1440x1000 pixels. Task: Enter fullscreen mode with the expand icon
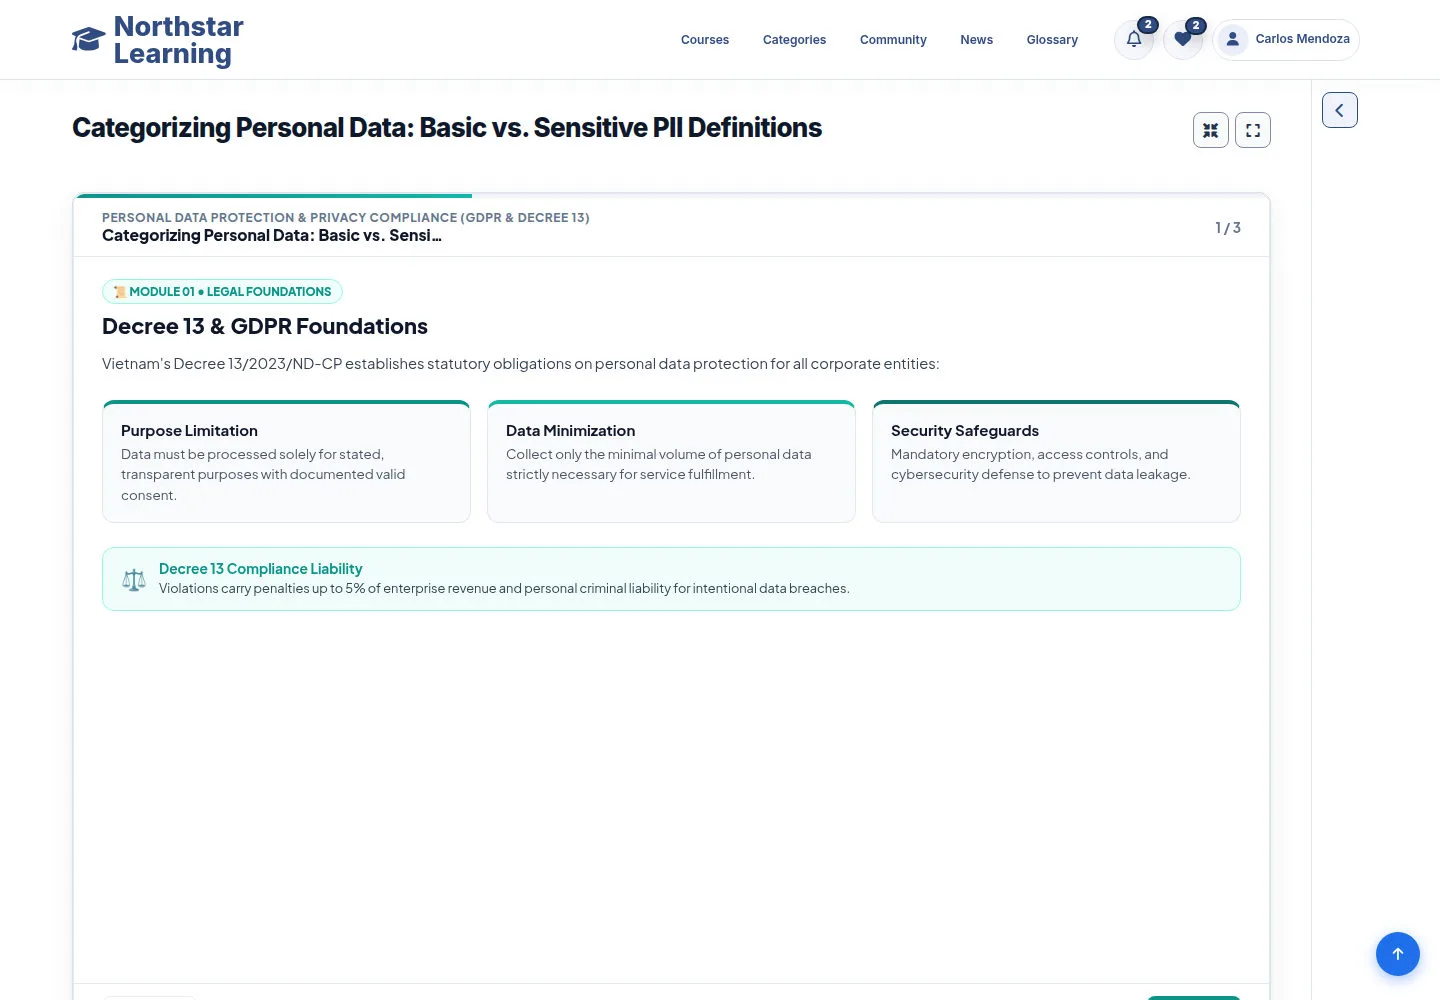(x=1253, y=130)
